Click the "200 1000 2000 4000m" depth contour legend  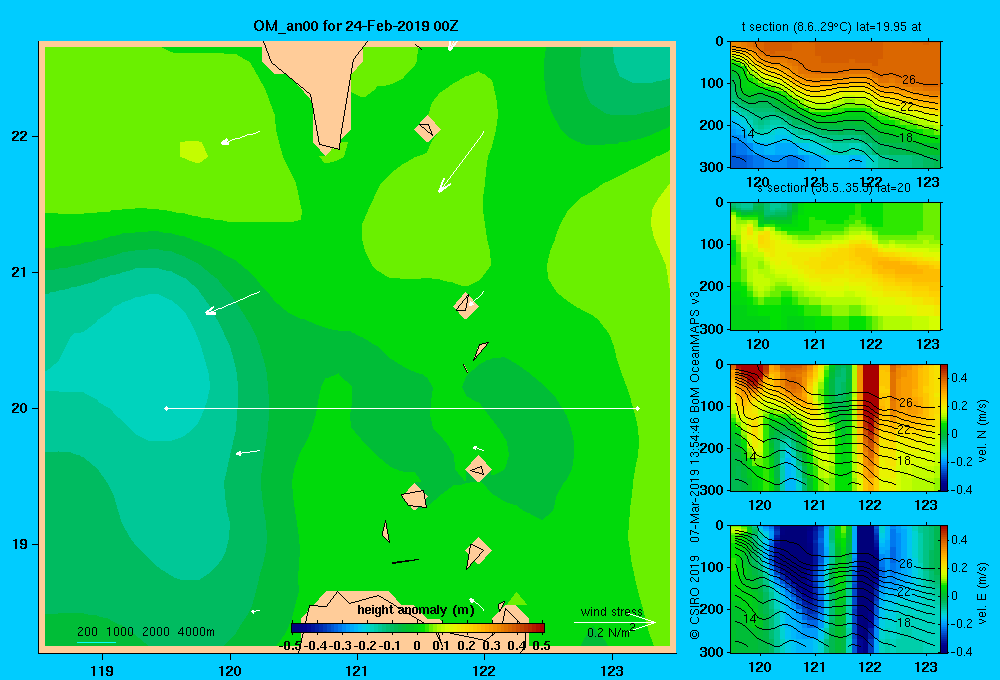click(x=146, y=632)
